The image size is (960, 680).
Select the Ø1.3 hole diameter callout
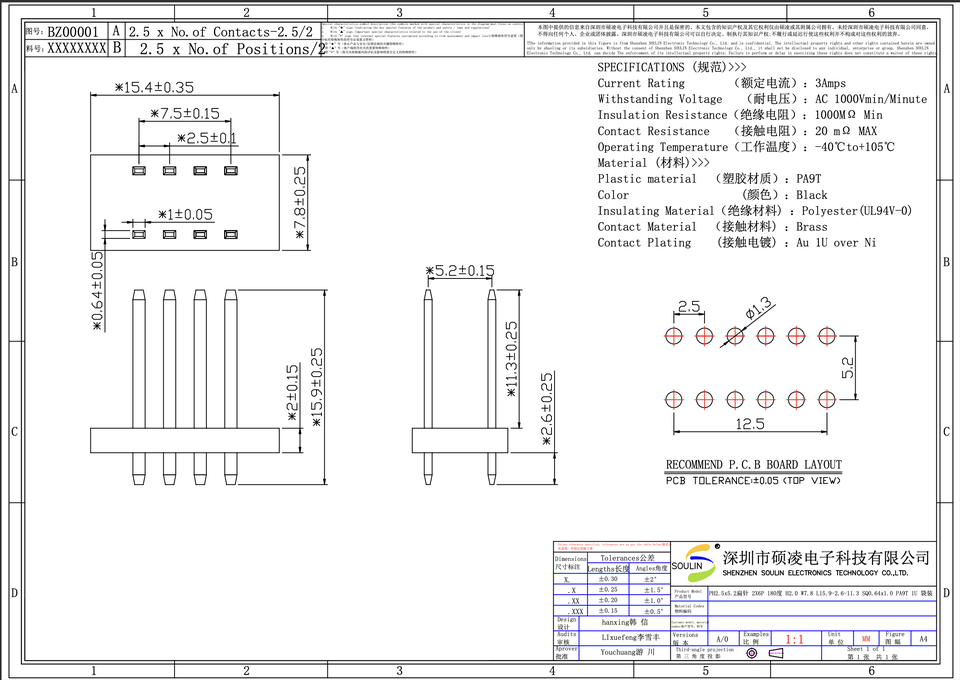[759, 309]
